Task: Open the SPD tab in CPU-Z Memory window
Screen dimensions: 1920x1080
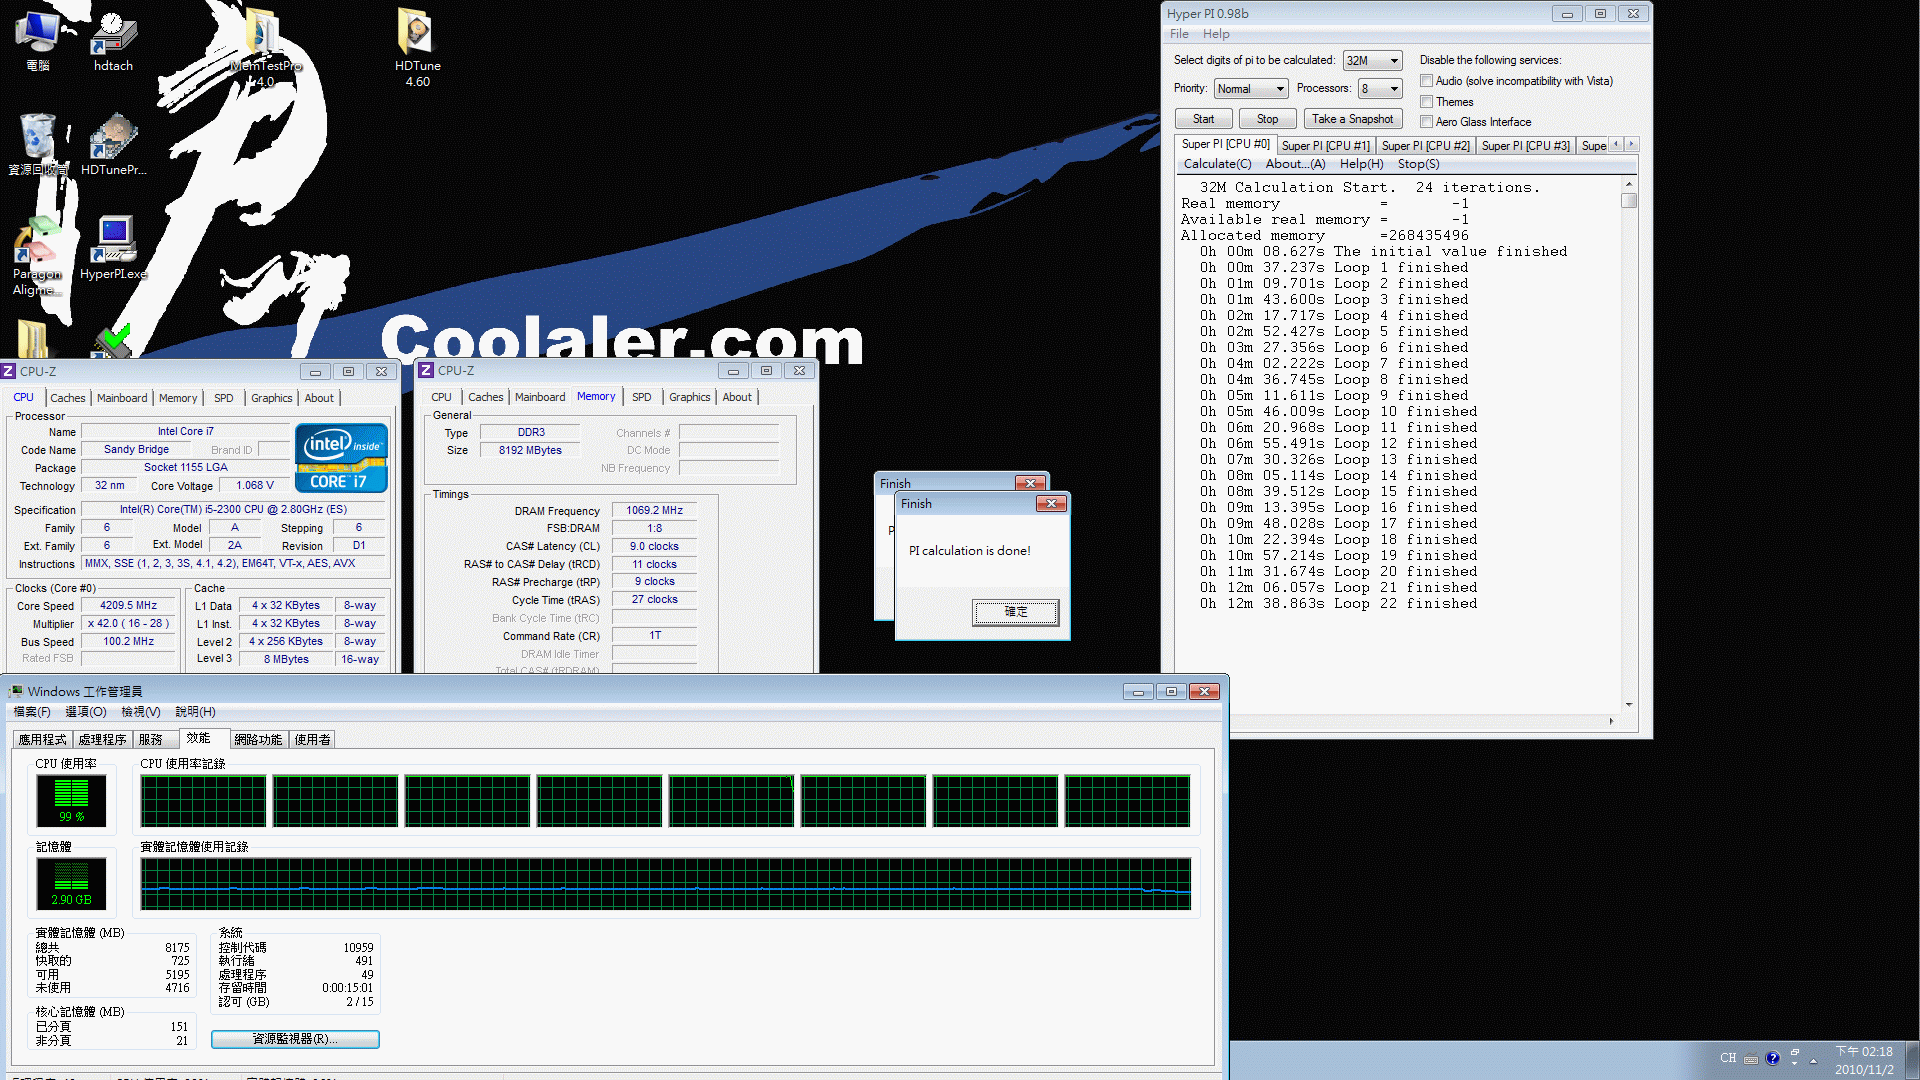Action: pyautogui.click(x=642, y=397)
